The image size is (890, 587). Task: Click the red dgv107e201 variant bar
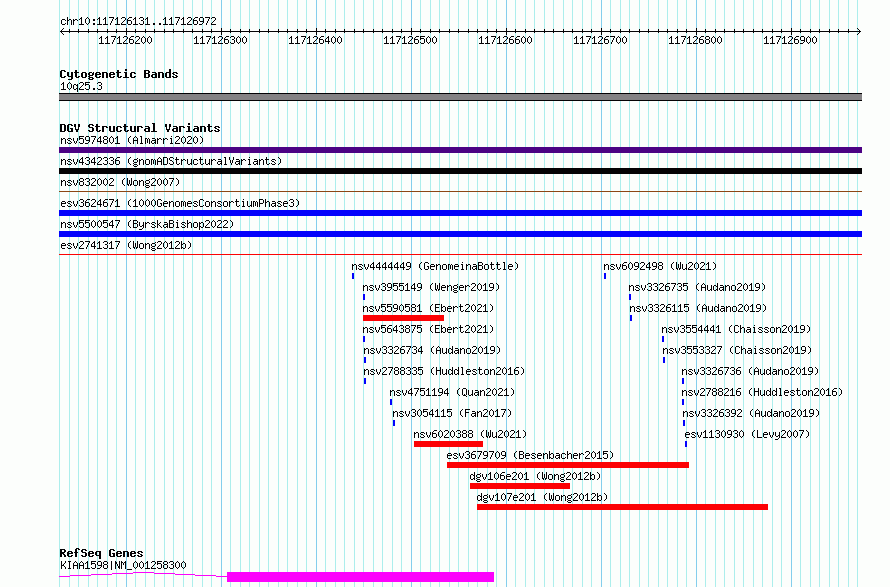pos(623,507)
